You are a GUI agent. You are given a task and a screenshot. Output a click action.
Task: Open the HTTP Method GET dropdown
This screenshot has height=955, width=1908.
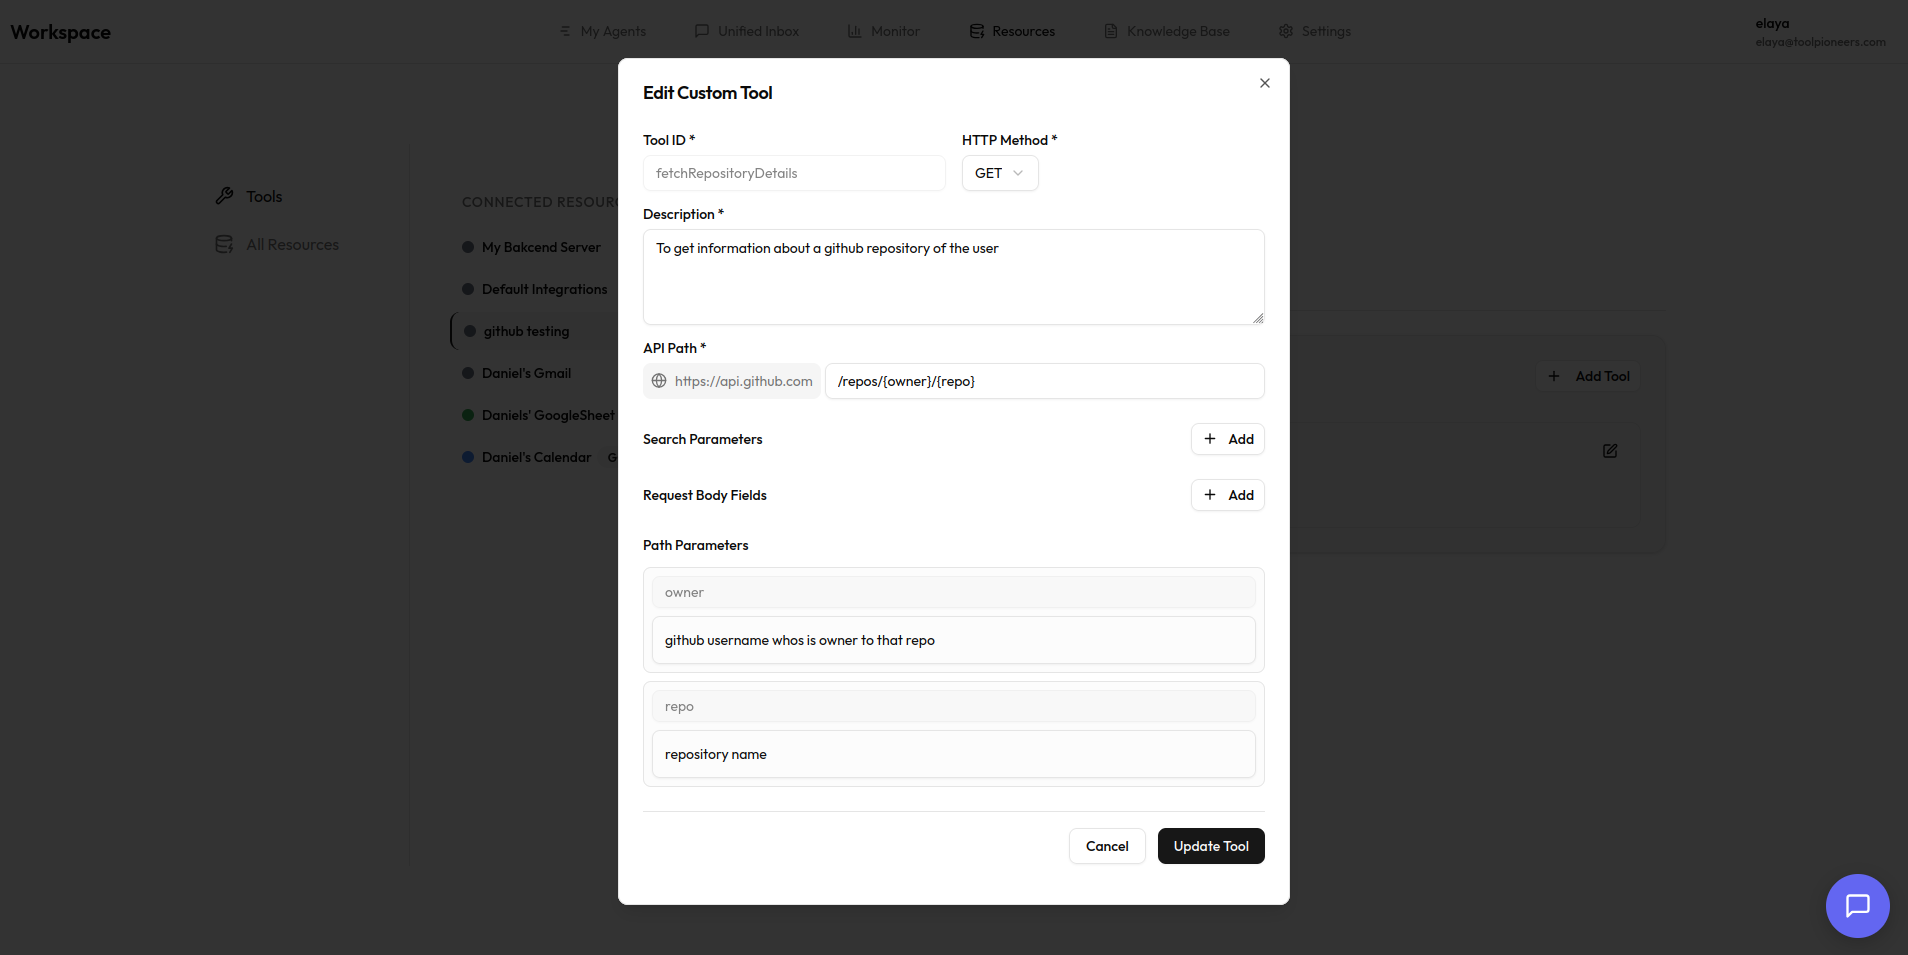999,173
